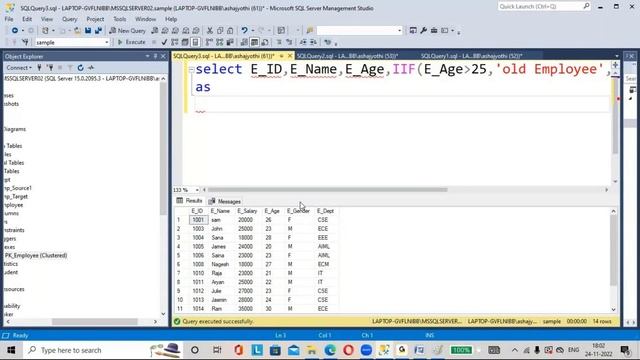Switch to the SQLQuery1.sql tab

pyautogui.click(x=472, y=56)
